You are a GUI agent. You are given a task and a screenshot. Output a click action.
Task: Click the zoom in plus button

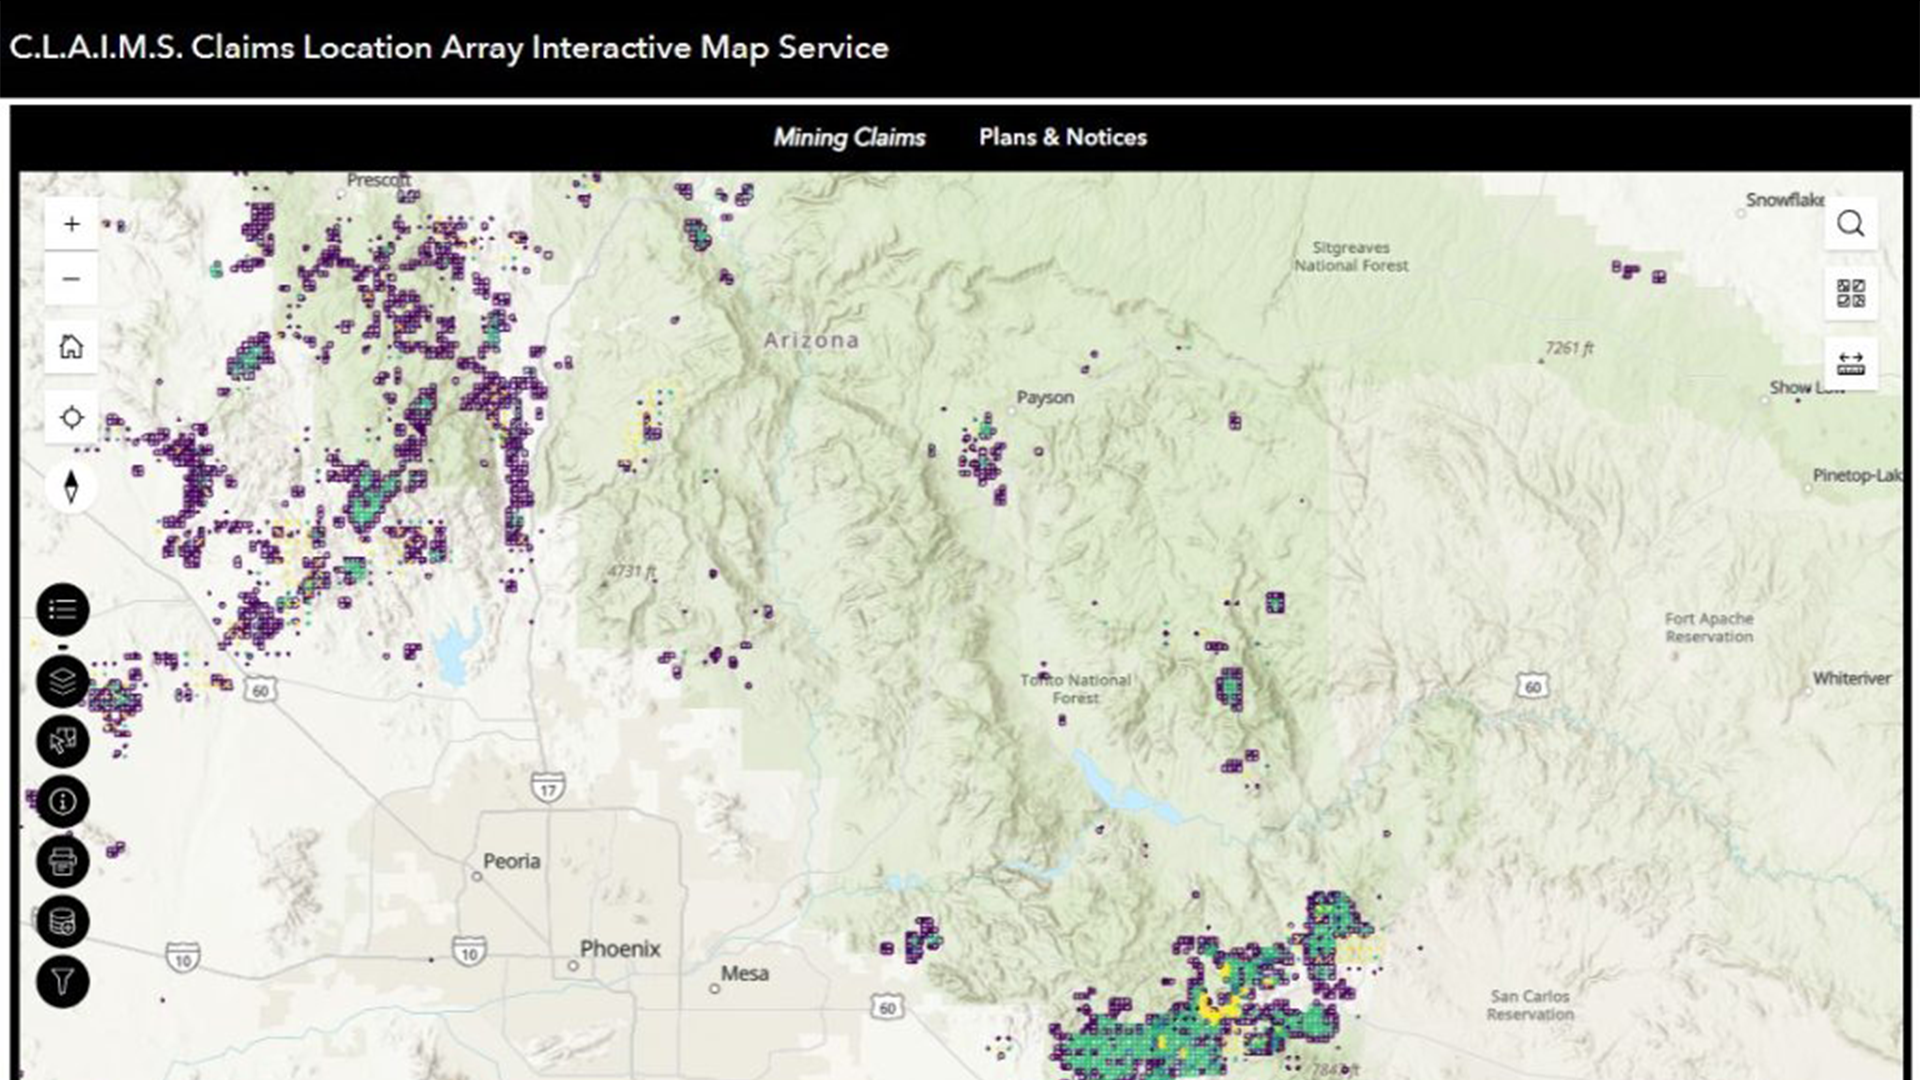pos(71,224)
